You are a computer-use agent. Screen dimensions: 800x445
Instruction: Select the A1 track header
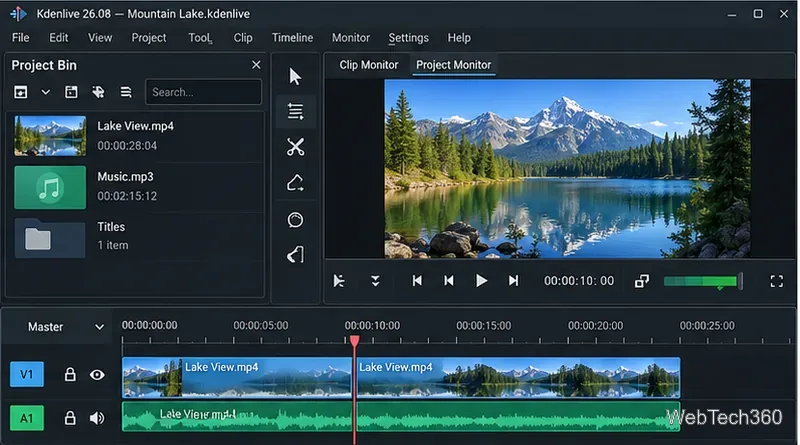pyautogui.click(x=27, y=418)
